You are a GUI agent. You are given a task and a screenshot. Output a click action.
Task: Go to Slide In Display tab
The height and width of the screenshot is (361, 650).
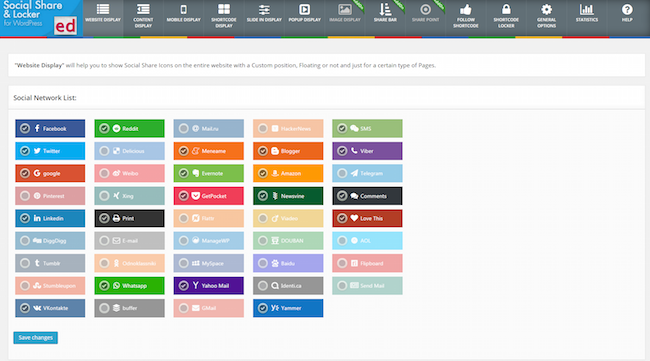pyautogui.click(x=264, y=18)
